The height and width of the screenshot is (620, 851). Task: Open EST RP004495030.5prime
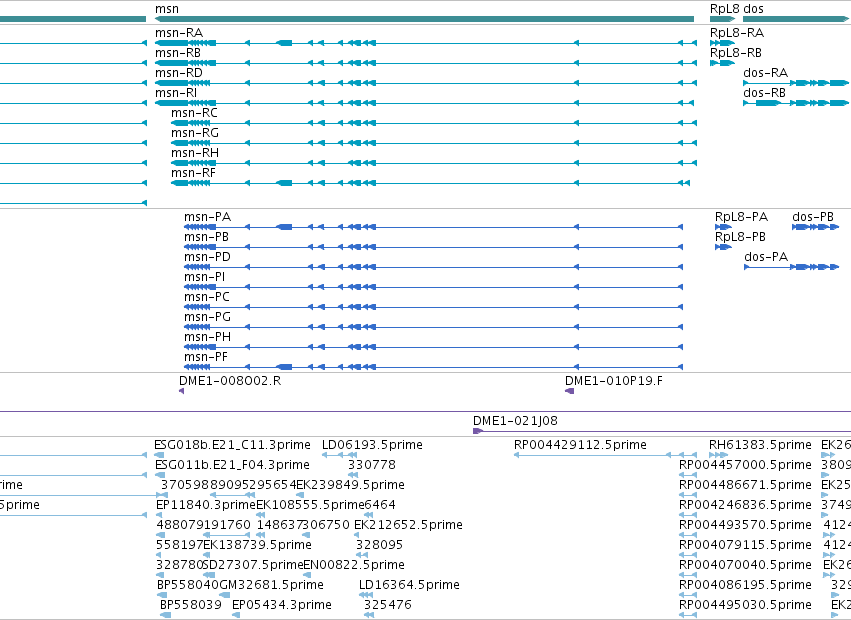tap(745, 605)
